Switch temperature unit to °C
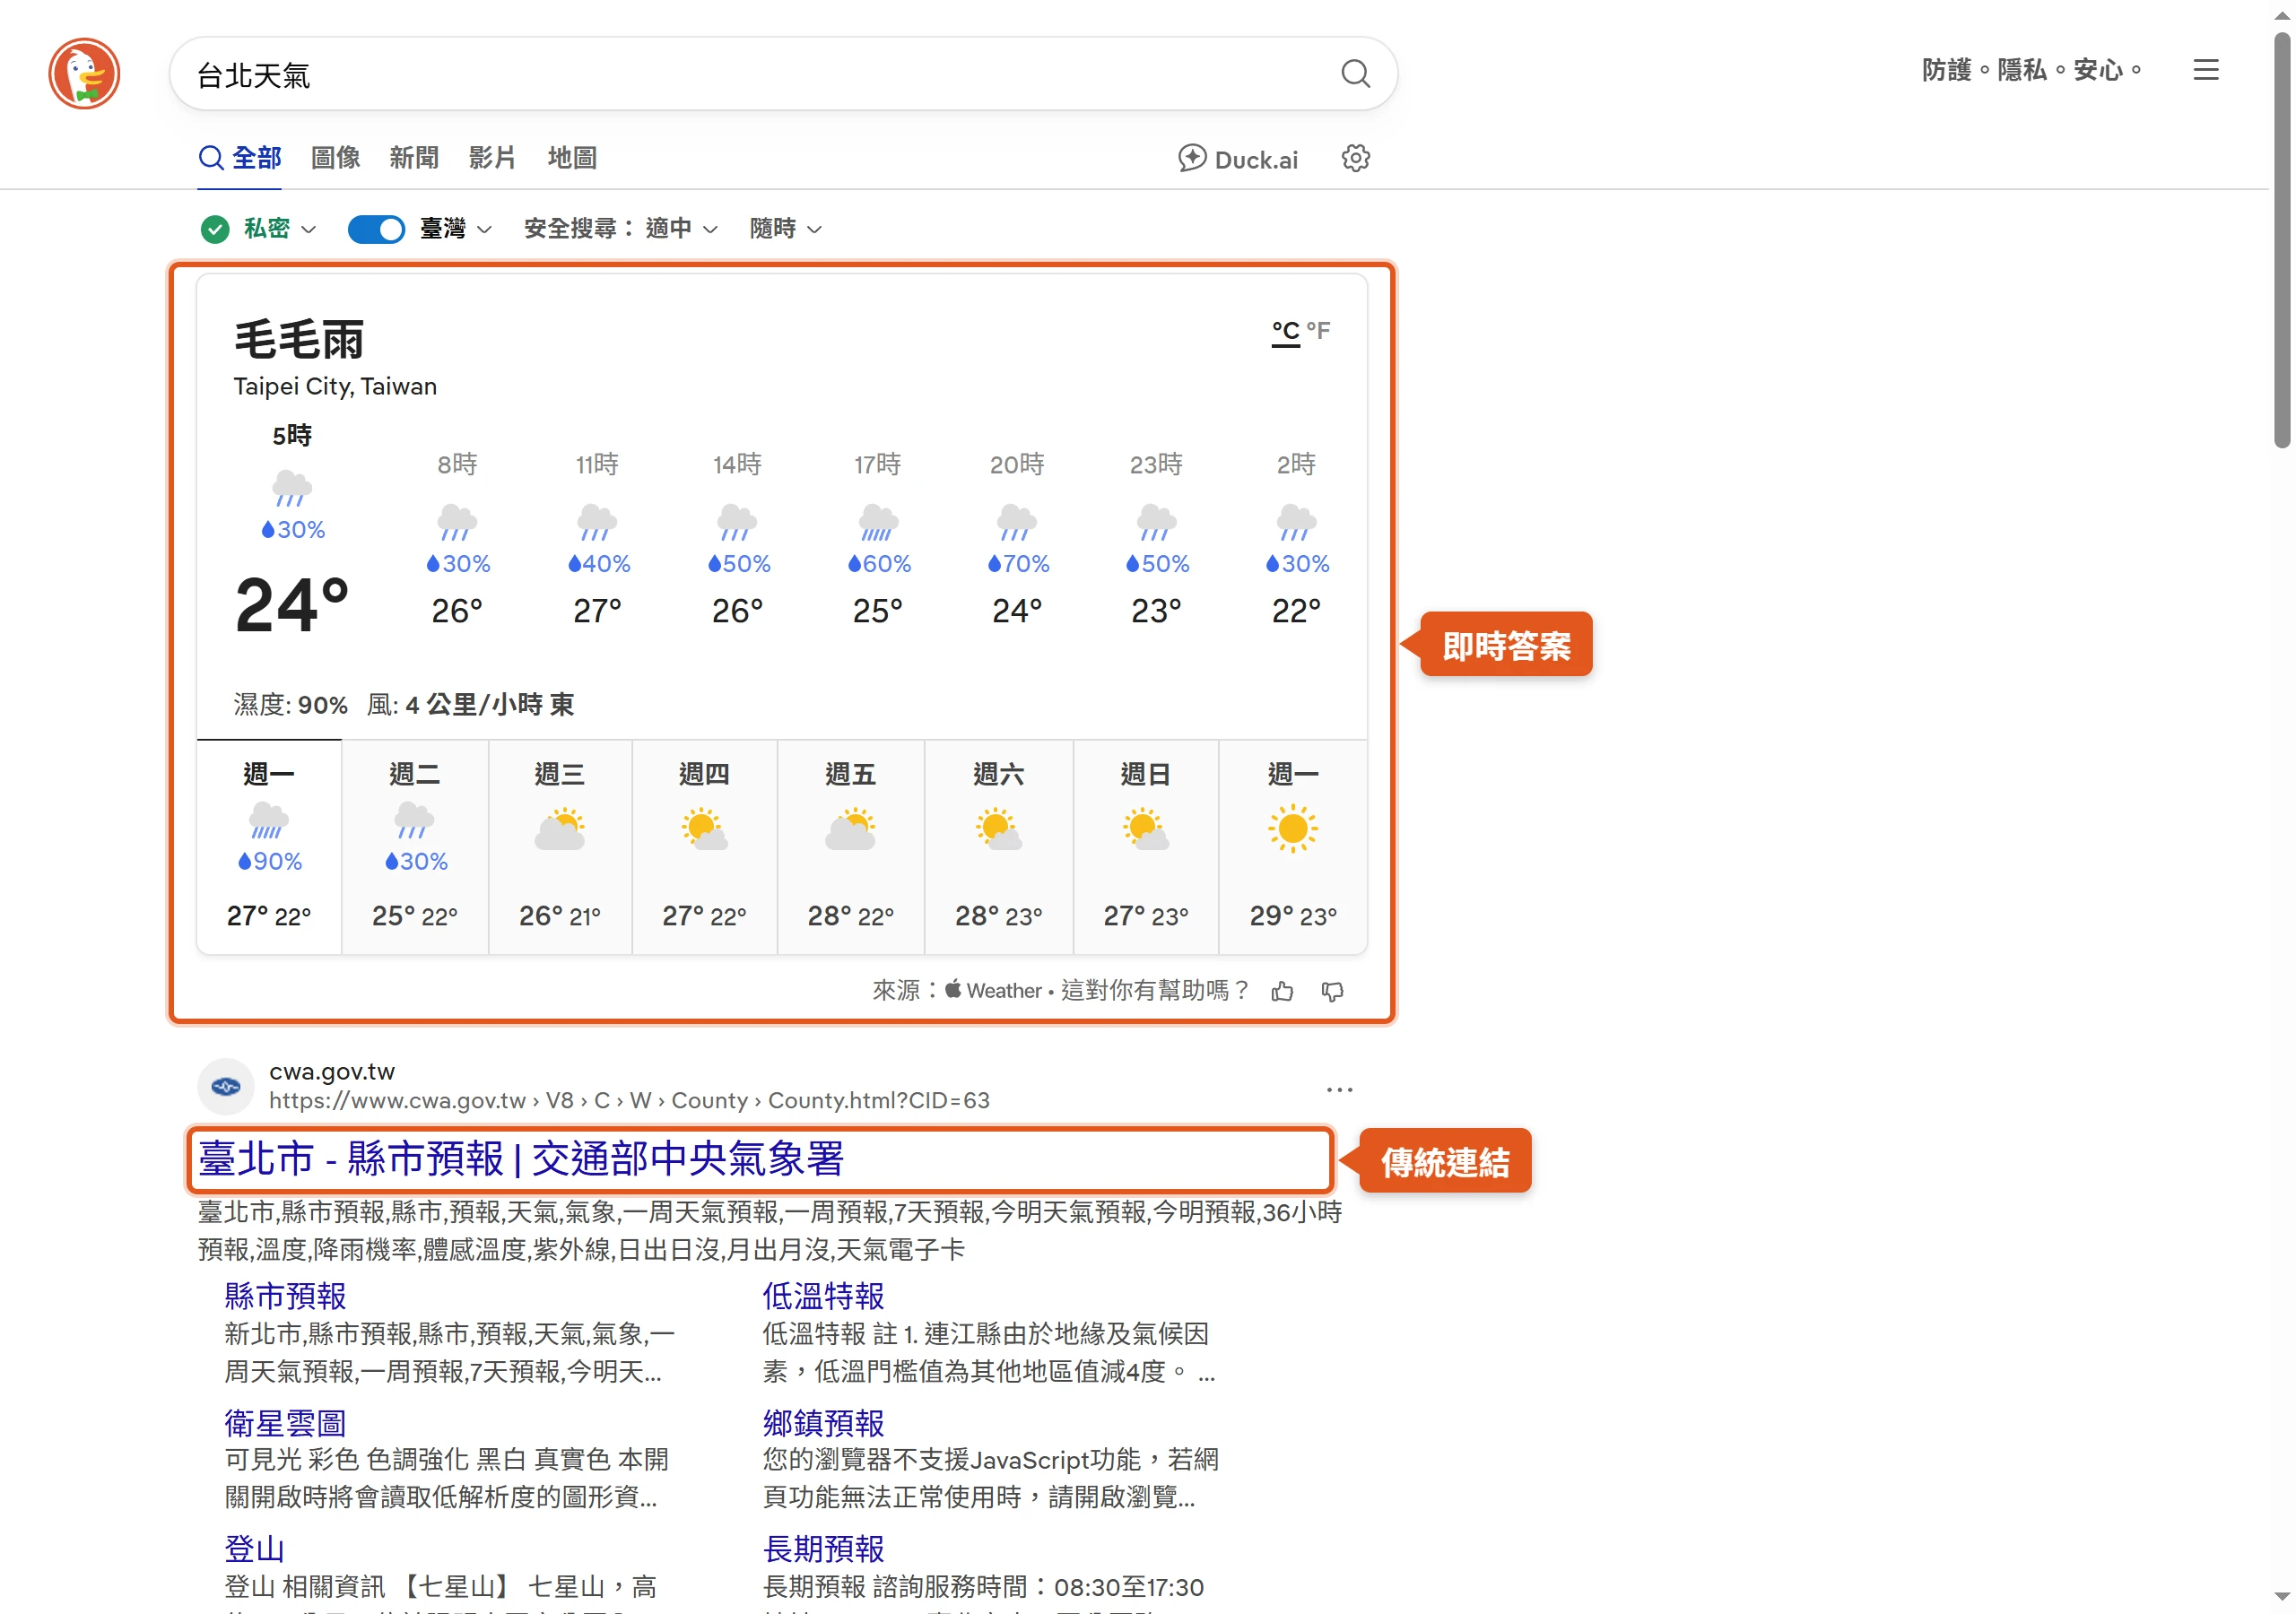This screenshot has height=1614, width=2296. 1285,331
